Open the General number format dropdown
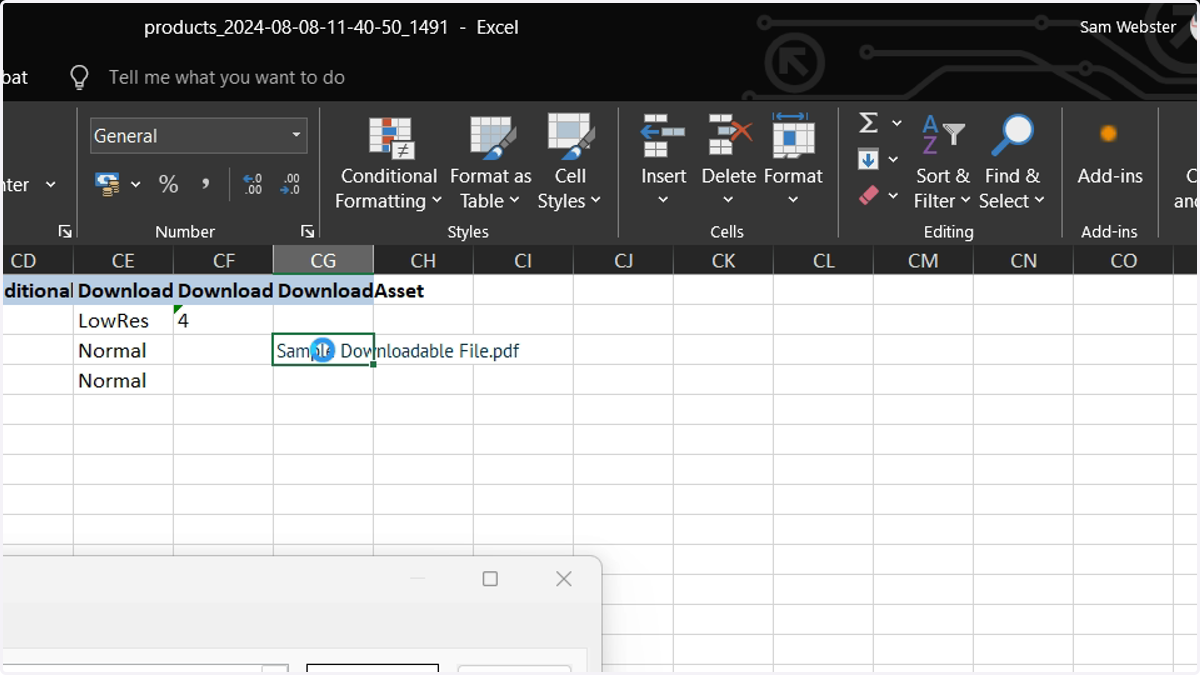Image resolution: width=1200 pixels, height=675 pixels. coord(297,135)
